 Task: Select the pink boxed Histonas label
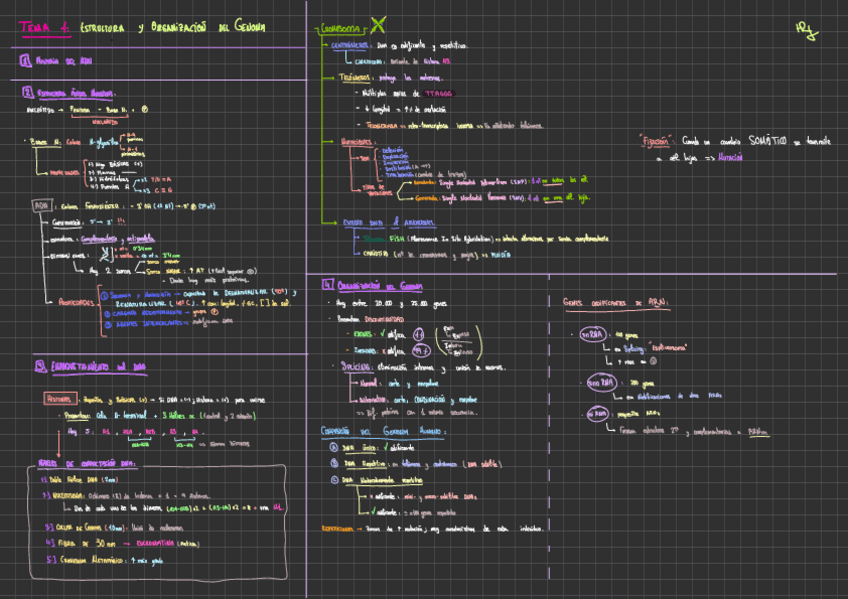[59, 398]
